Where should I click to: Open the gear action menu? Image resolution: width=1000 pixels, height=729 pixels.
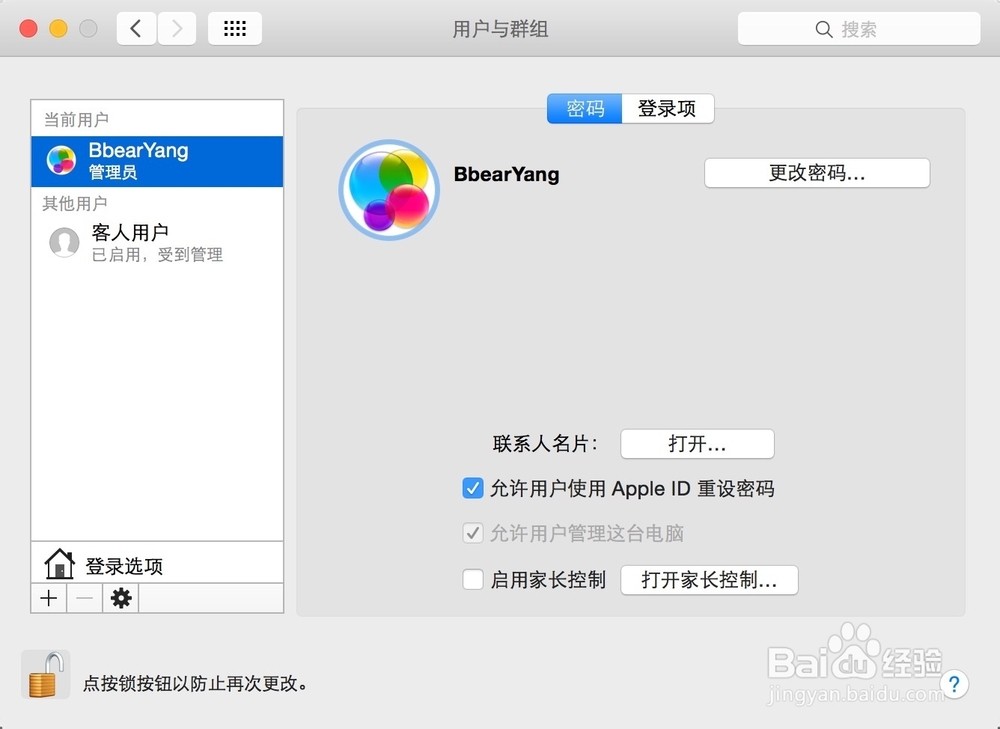point(120,598)
